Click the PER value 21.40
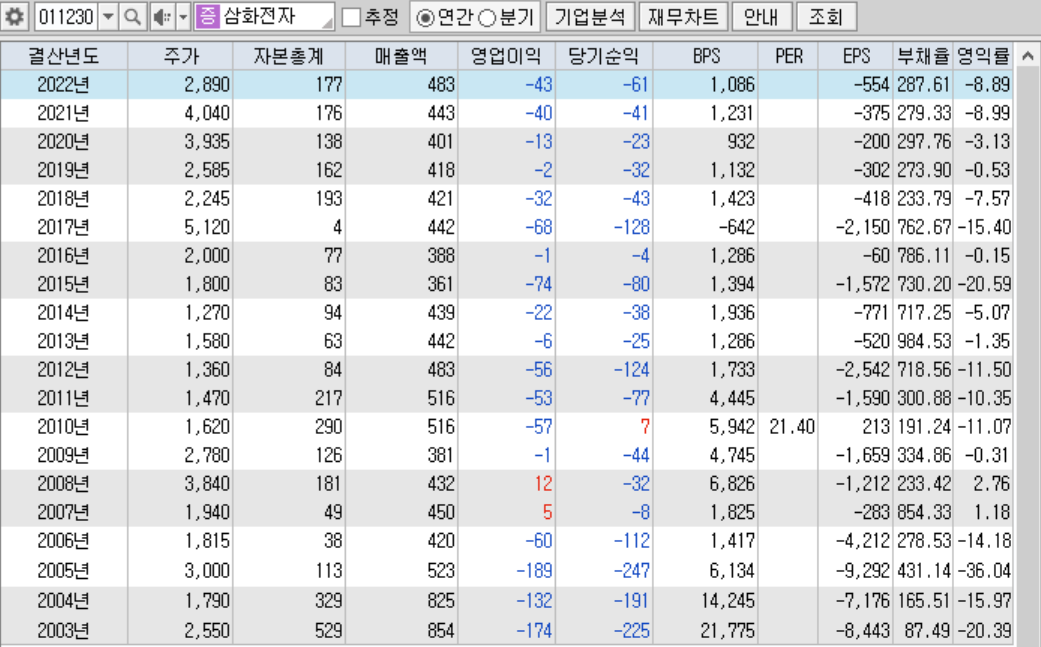The image size is (1041, 647). pos(792,427)
